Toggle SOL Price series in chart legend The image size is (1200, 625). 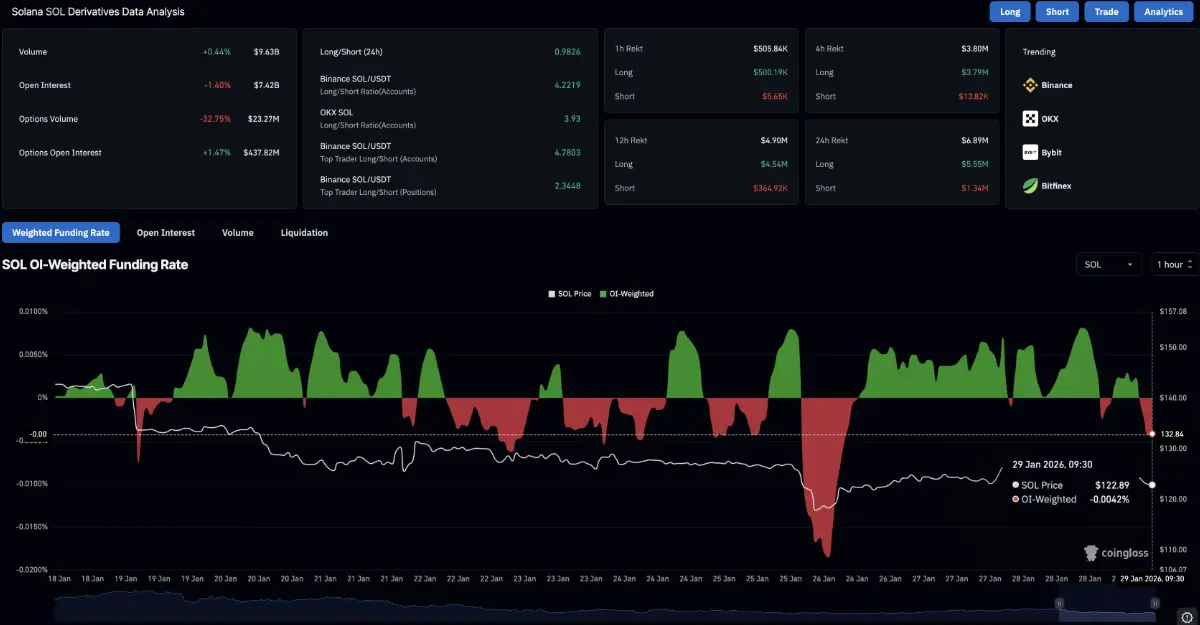point(570,294)
